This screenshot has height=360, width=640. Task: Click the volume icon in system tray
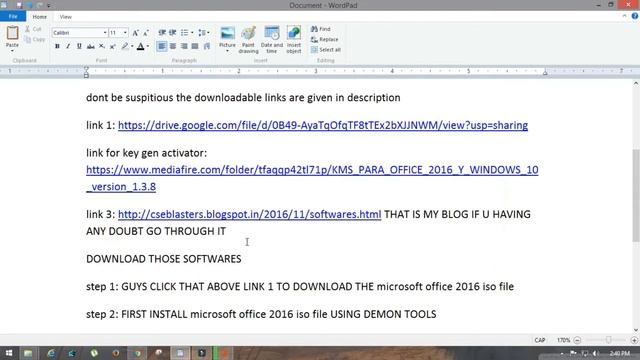pyautogui.click(x=595, y=353)
